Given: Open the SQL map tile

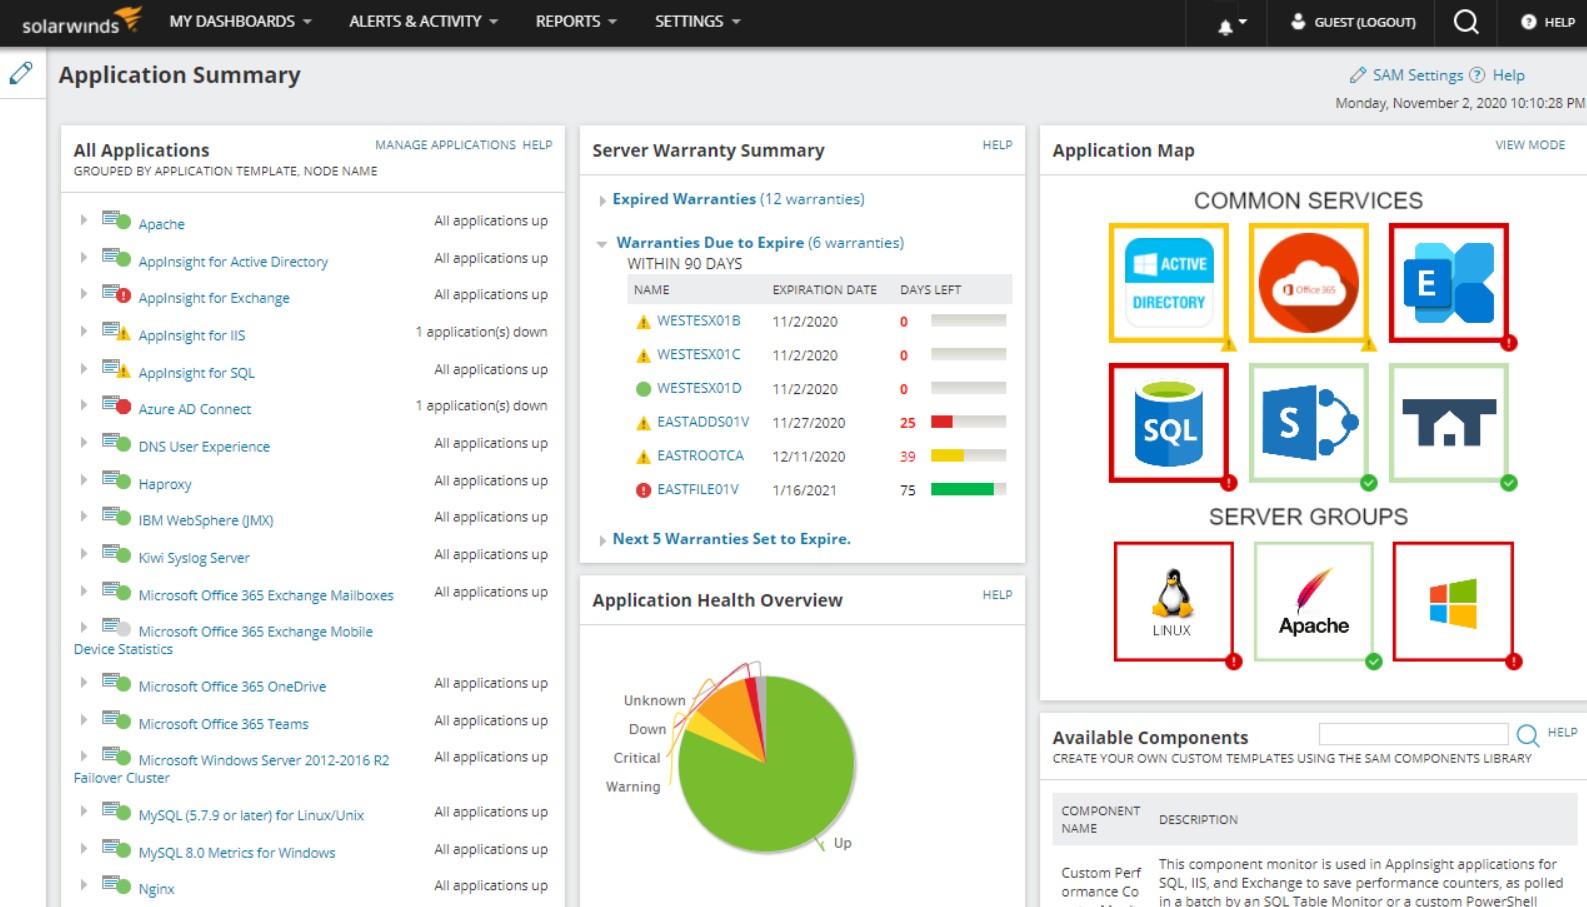Looking at the screenshot, I should click(x=1169, y=423).
